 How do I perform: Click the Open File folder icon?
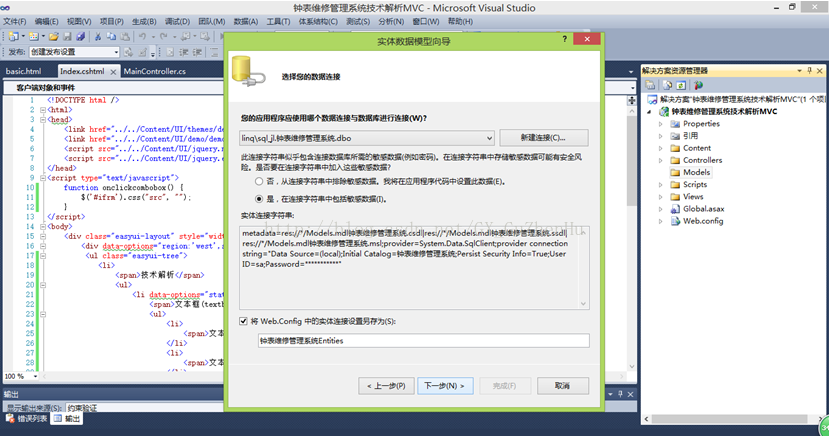pos(53,36)
